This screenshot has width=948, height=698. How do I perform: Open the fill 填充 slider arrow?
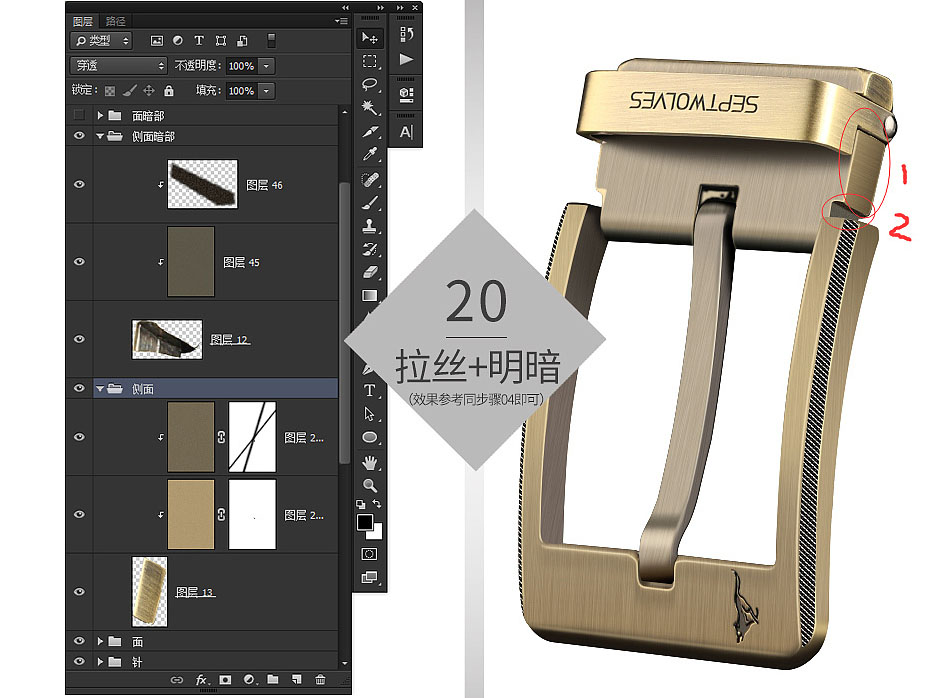pyautogui.click(x=266, y=91)
